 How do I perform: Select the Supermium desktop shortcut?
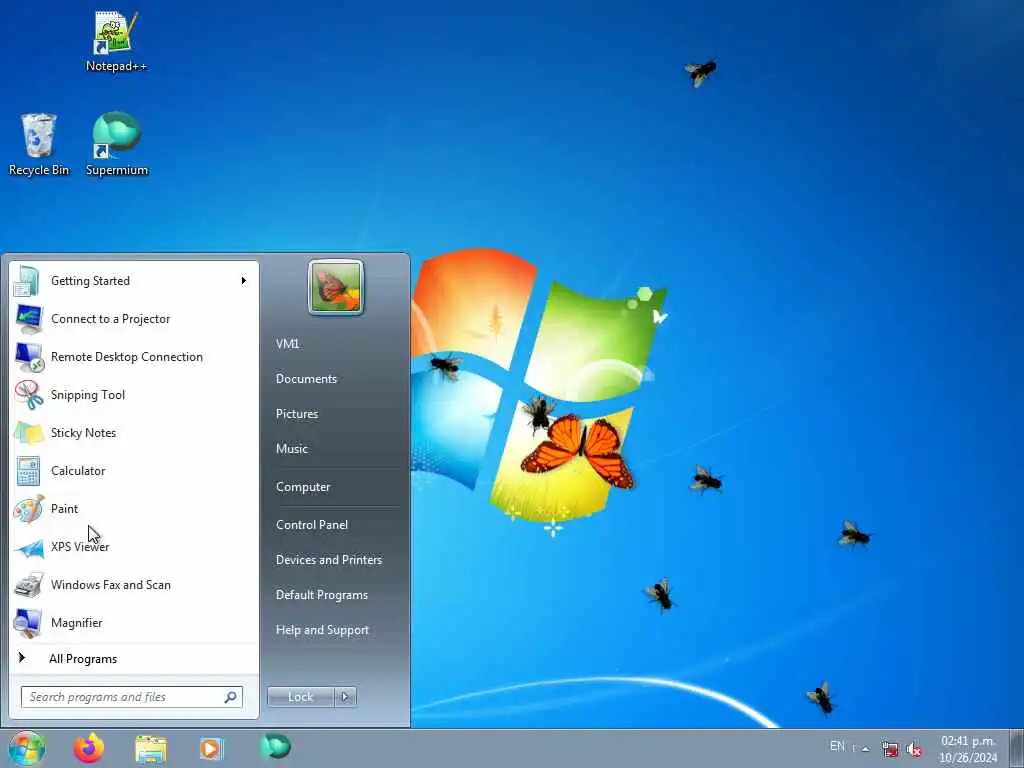click(116, 144)
